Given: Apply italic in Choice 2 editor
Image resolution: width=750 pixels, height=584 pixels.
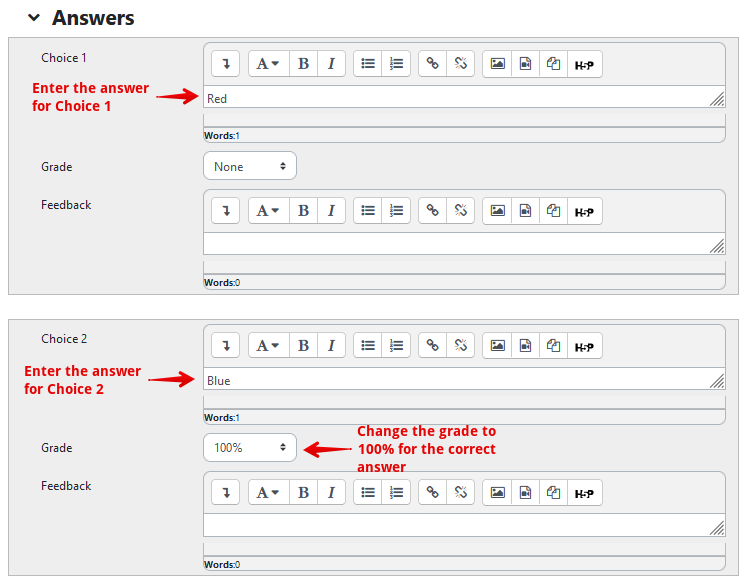Looking at the screenshot, I should (x=331, y=345).
